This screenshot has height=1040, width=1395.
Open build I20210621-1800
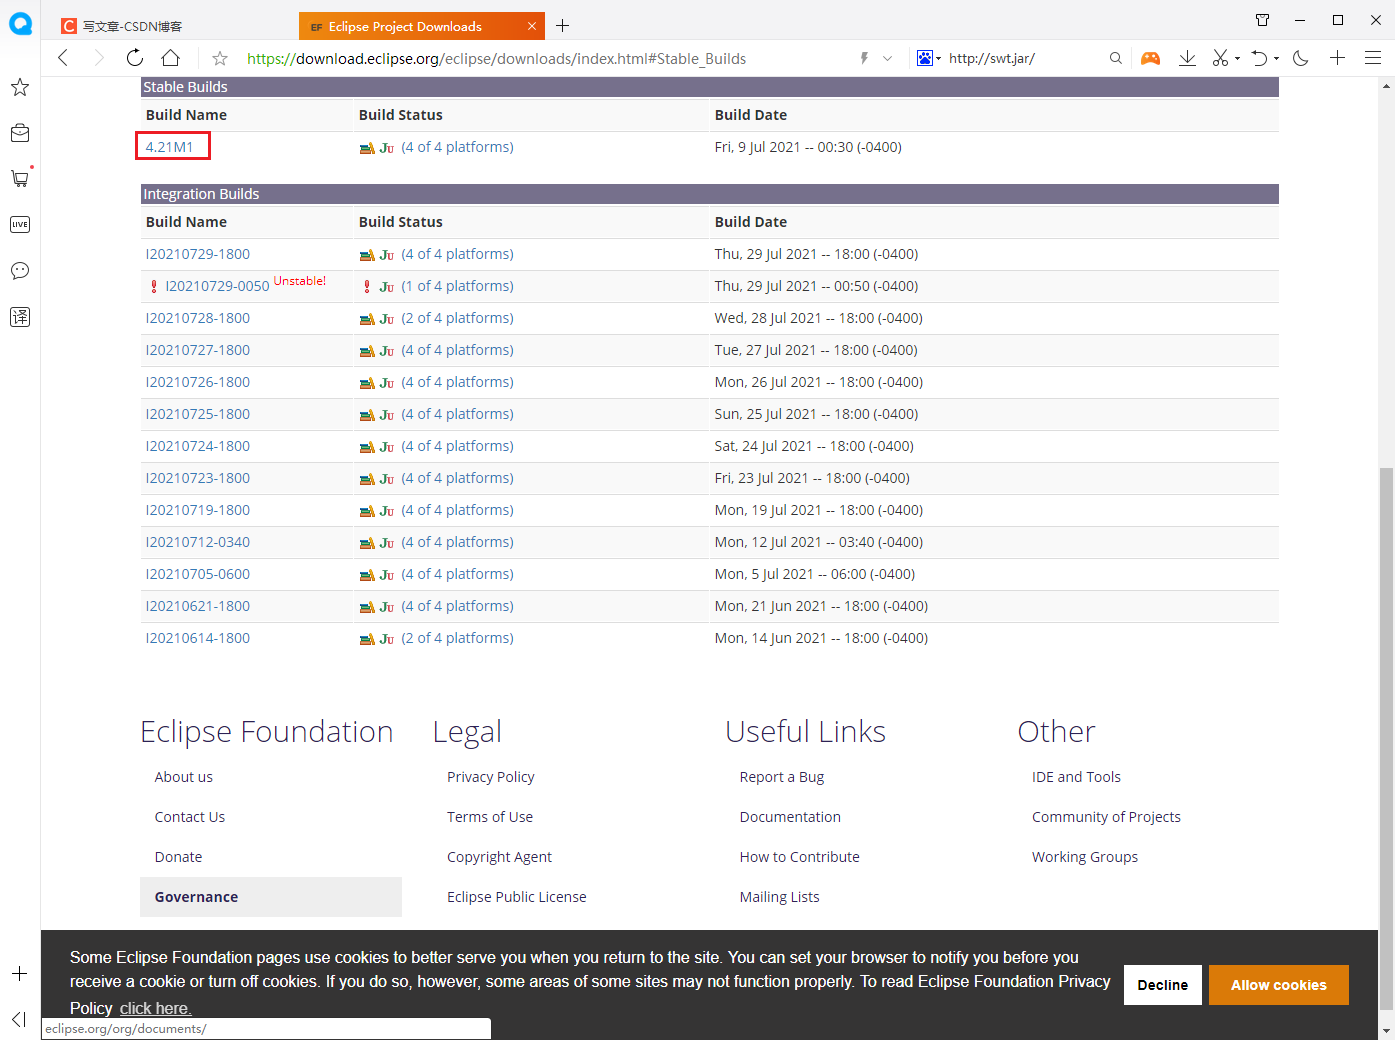(198, 606)
